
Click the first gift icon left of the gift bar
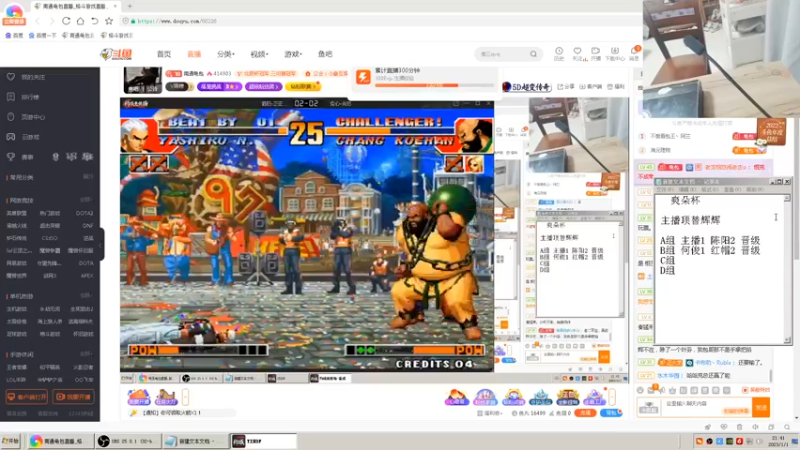138,397
